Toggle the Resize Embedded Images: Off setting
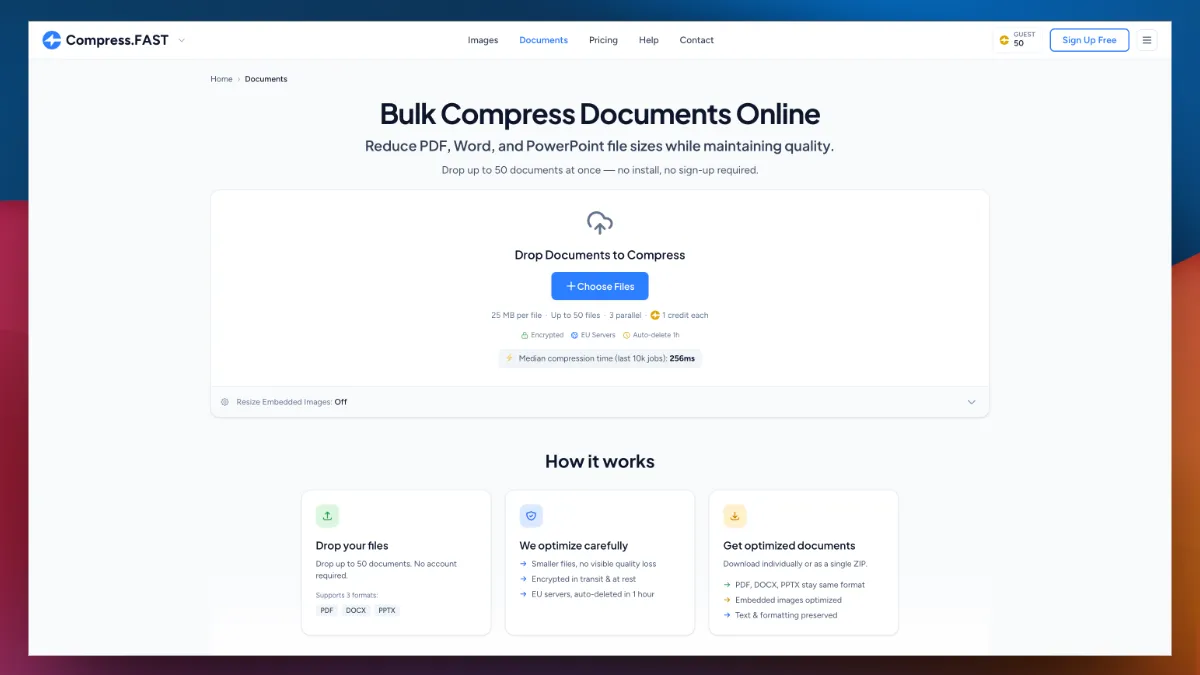 click(x=292, y=402)
